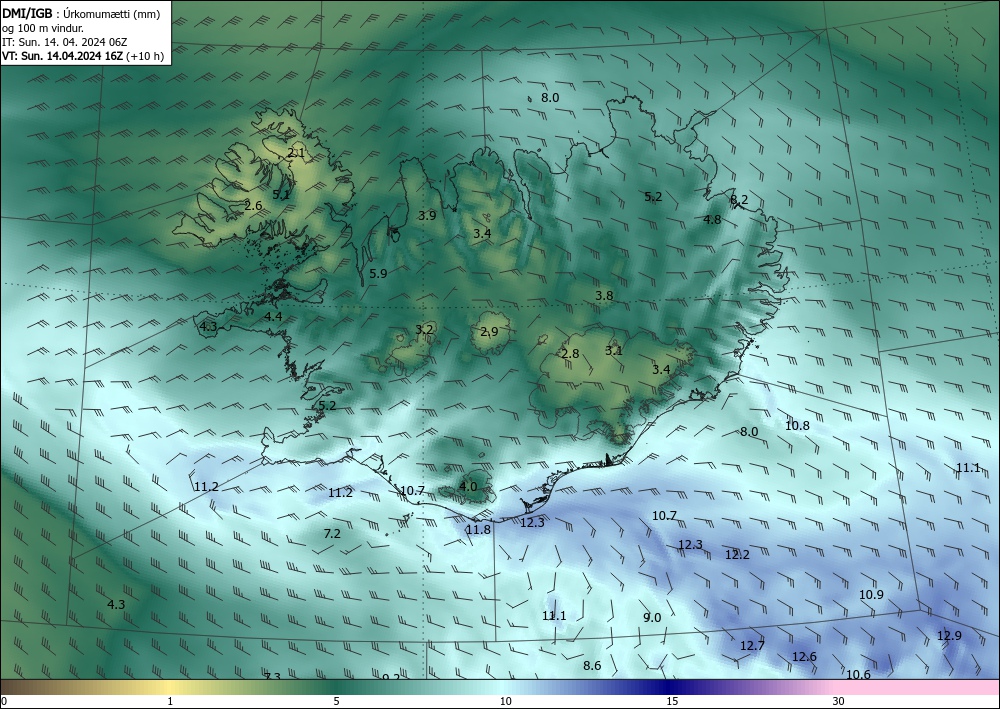
Task: Click the 10 label on the color scale
Action: point(505,701)
